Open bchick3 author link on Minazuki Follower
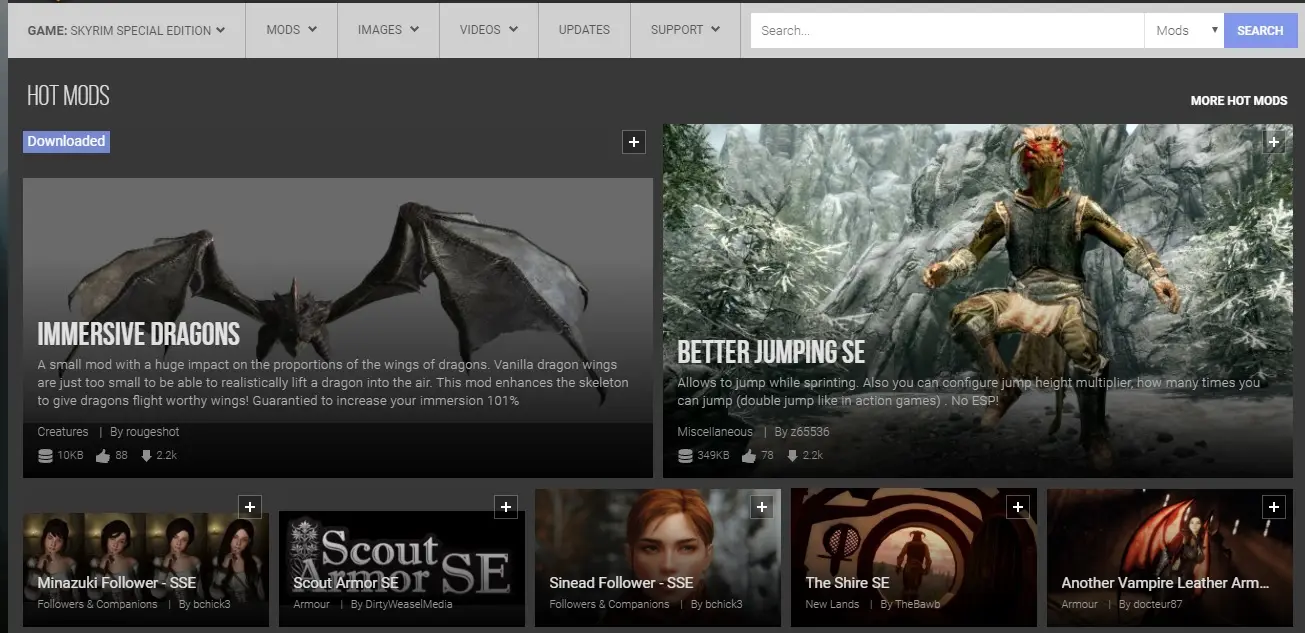 (x=205, y=604)
